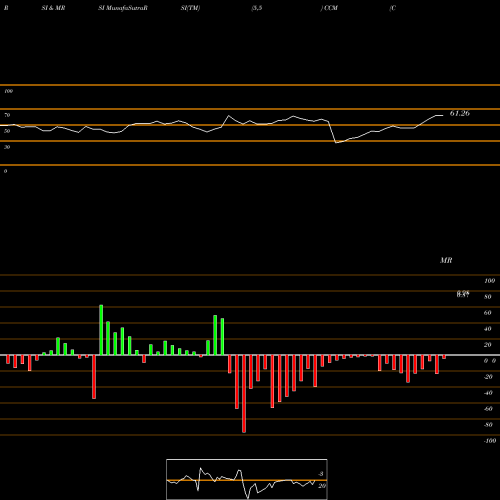Click RSI axis label 70
Image resolution: width=500 pixels, height=500 pixels.
[x=7, y=115]
